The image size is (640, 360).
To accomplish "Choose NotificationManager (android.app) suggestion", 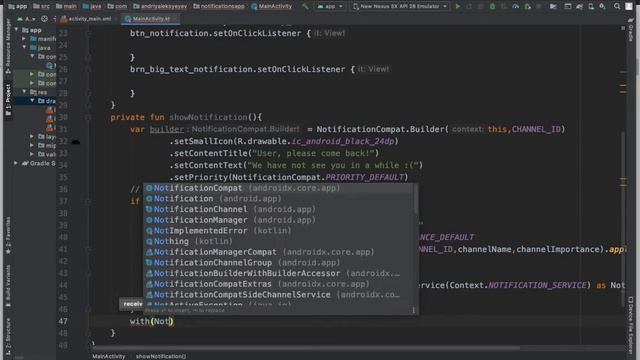I will [x=278, y=220].
